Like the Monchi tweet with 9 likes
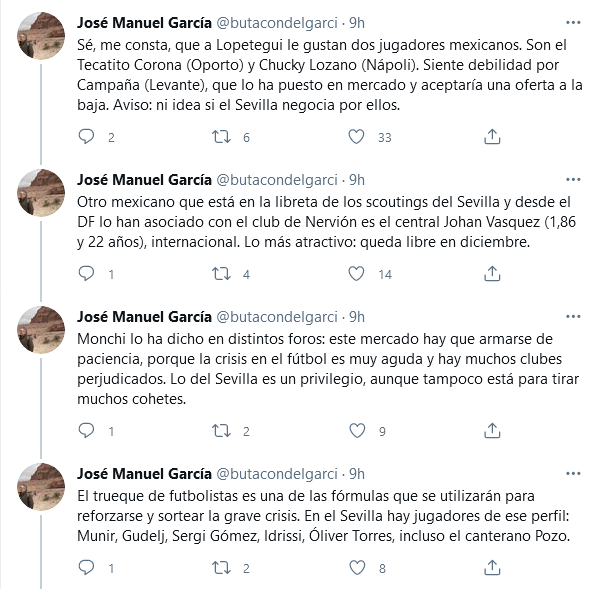 [357, 430]
